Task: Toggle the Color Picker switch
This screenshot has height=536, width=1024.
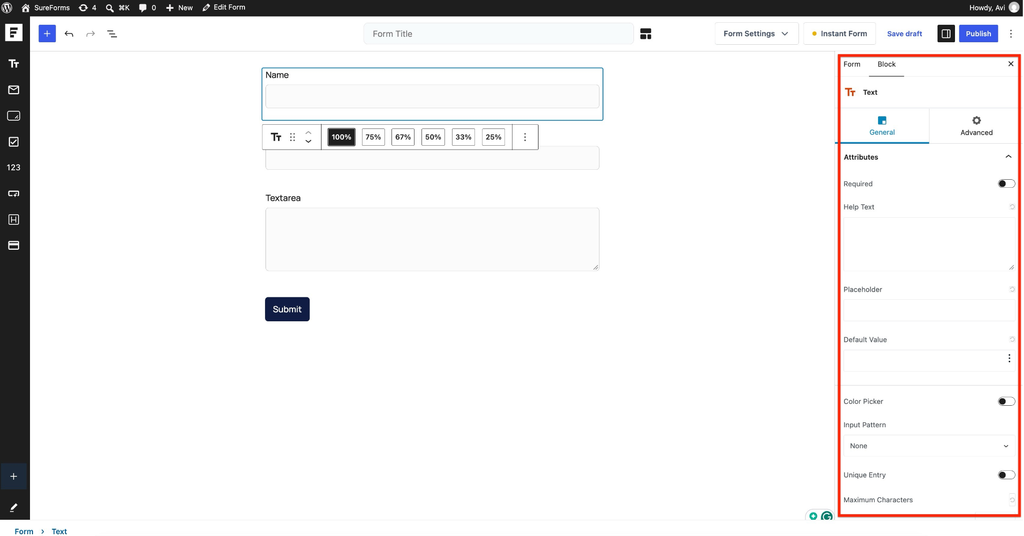Action: (x=1006, y=402)
